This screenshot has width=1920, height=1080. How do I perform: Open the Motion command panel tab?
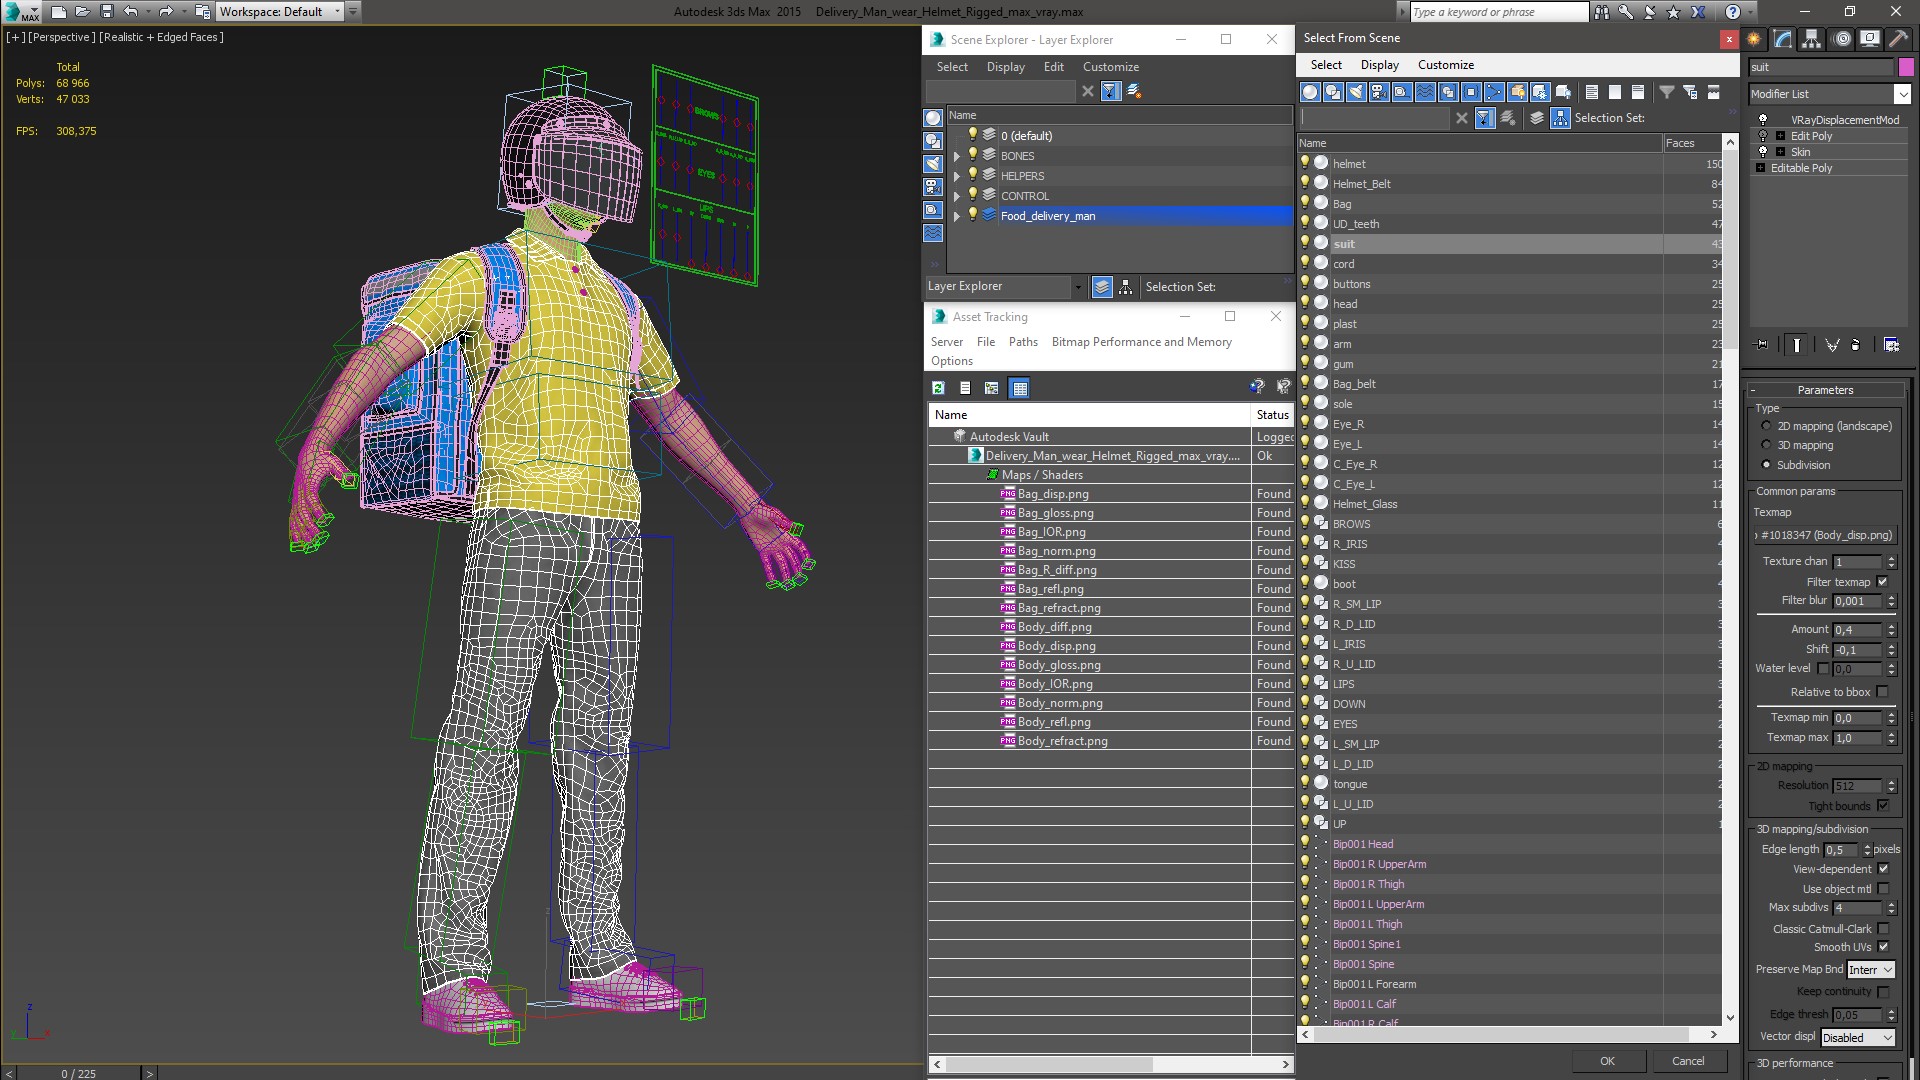[1841, 39]
